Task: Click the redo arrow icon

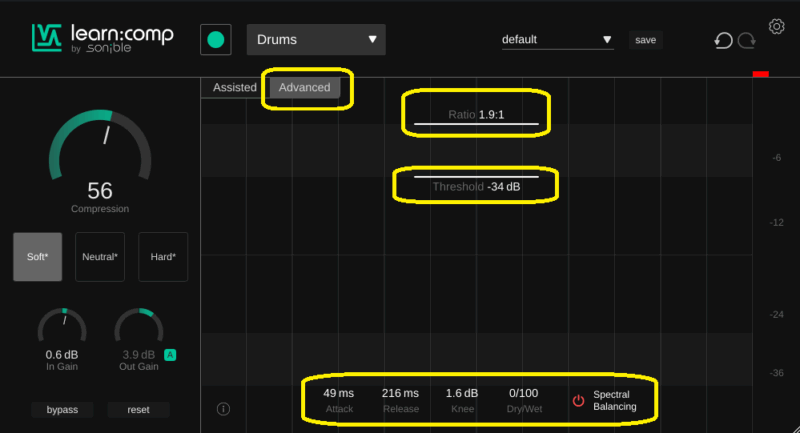Action: point(745,41)
